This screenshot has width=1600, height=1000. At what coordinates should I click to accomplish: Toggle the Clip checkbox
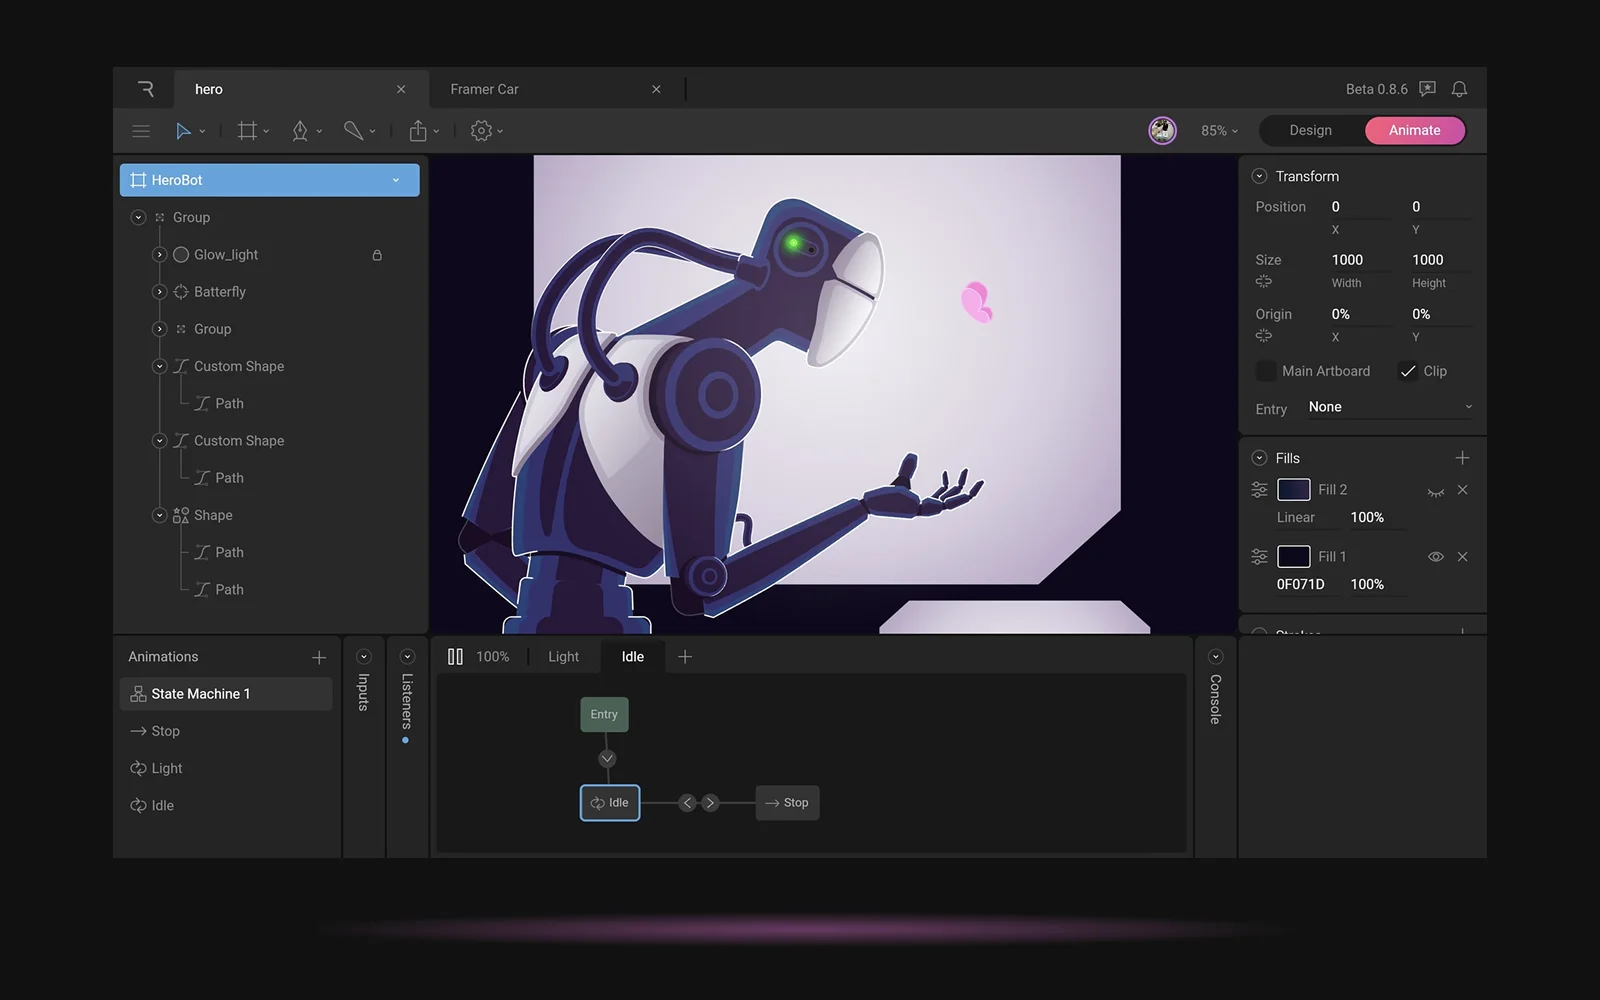pos(1408,371)
